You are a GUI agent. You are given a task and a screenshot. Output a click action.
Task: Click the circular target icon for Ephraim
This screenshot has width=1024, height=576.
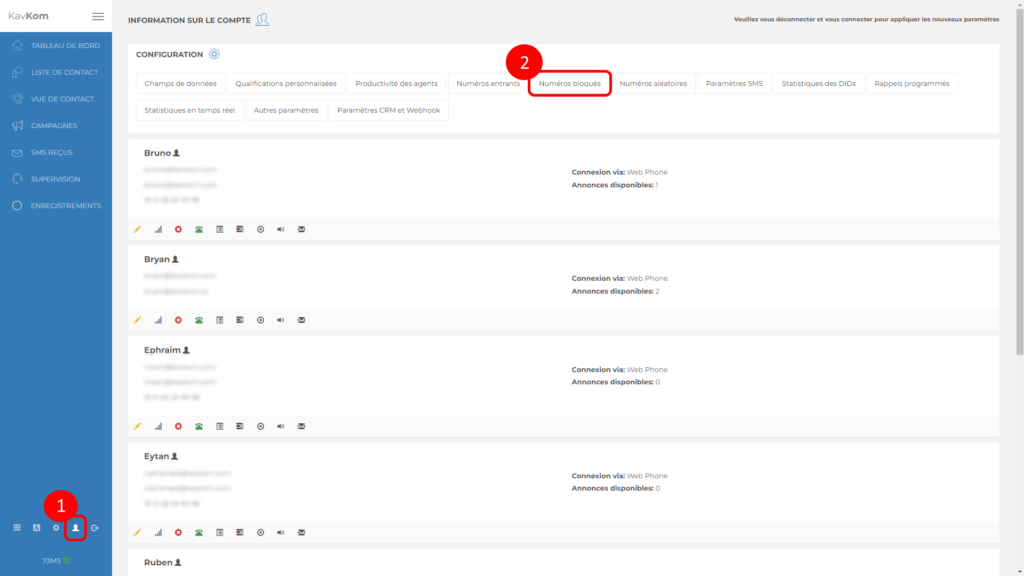(x=260, y=426)
